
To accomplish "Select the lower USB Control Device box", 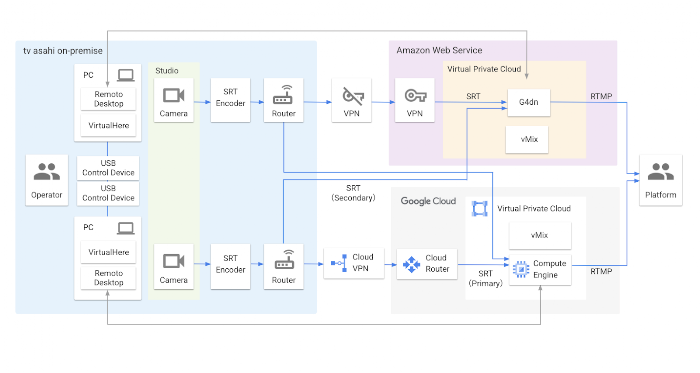I will click(x=108, y=193).
